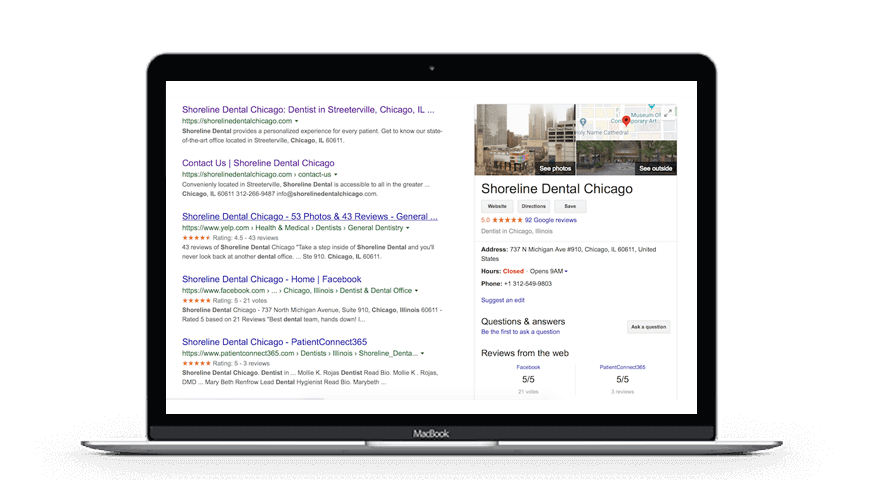The image size is (875, 480).
Task: Click the Website button in knowledge panel
Action: (x=497, y=207)
